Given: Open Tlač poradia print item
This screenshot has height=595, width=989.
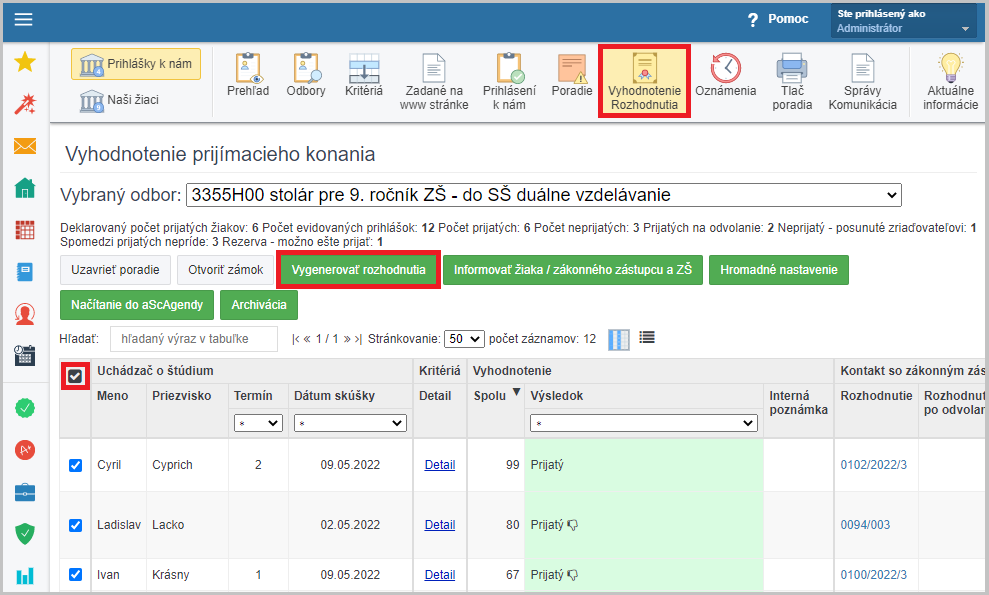Looking at the screenshot, I should coord(792,82).
